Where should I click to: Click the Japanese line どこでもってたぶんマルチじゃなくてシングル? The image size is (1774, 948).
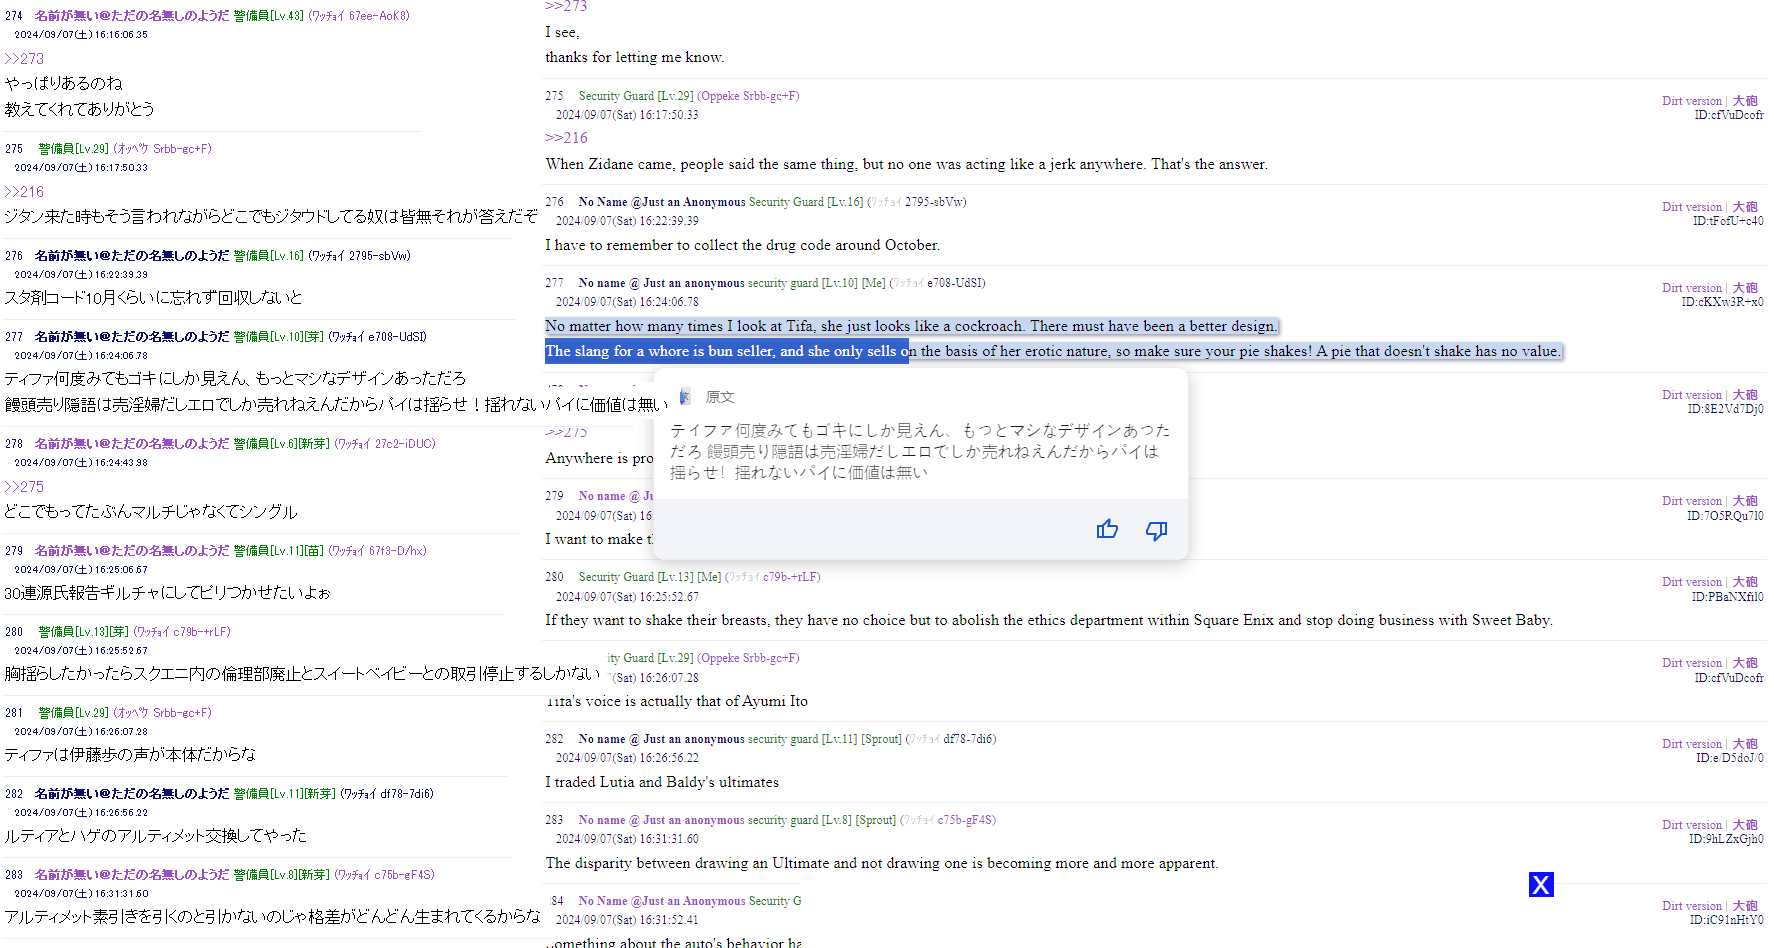(151, 512)
